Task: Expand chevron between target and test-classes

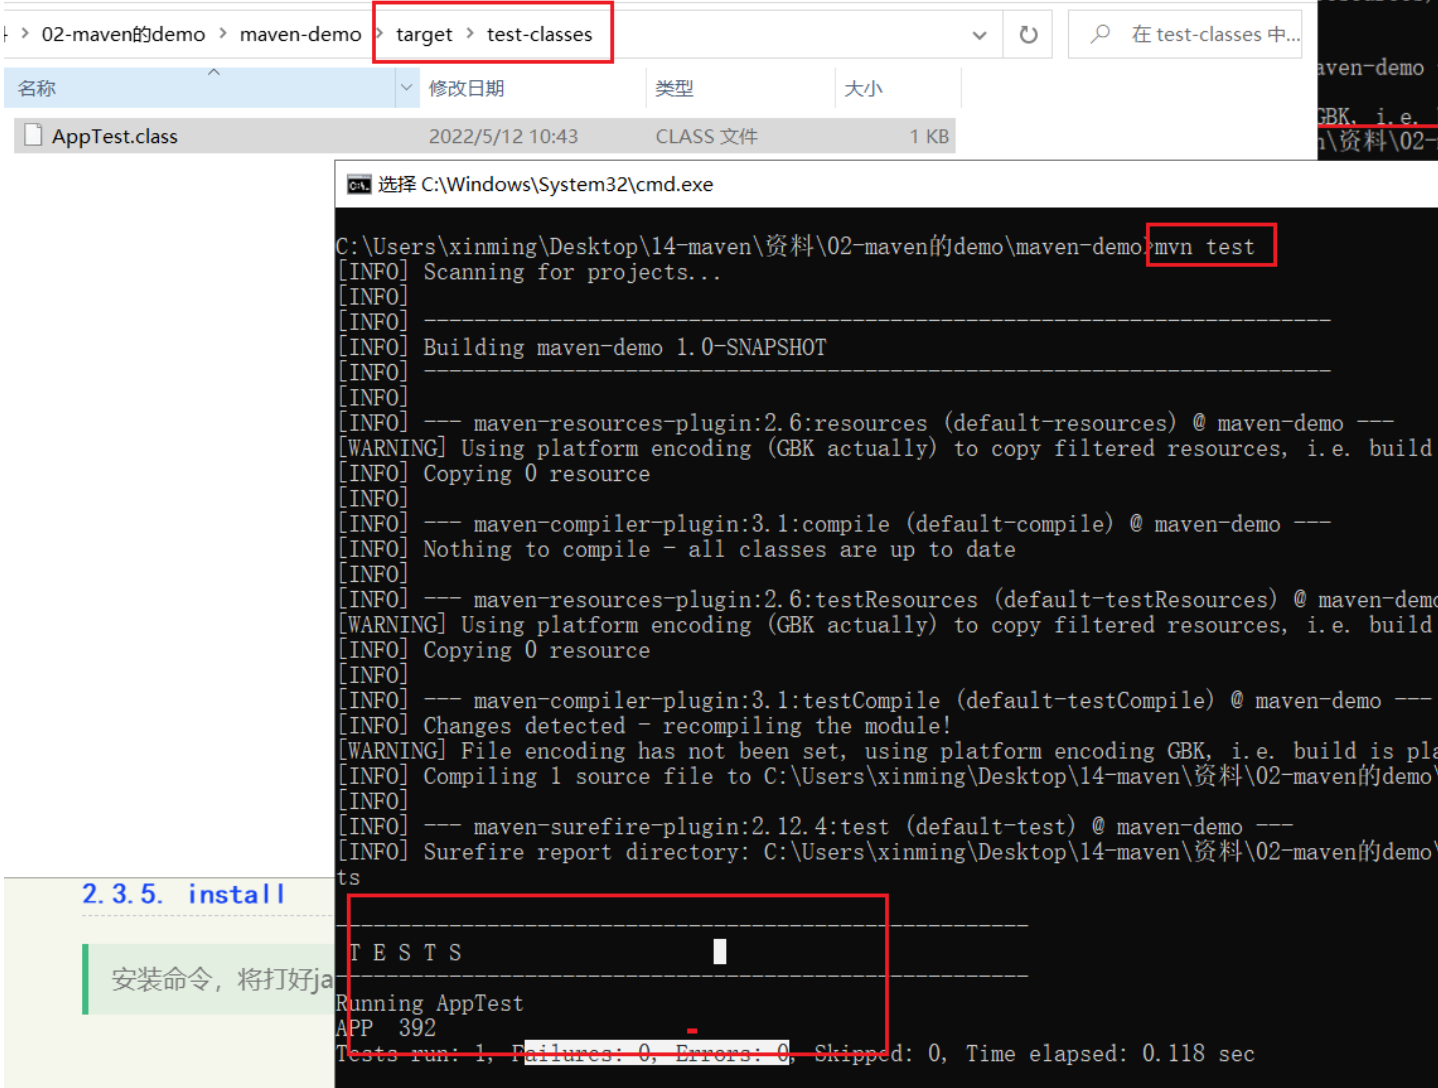Action: (x=470, y=34)
